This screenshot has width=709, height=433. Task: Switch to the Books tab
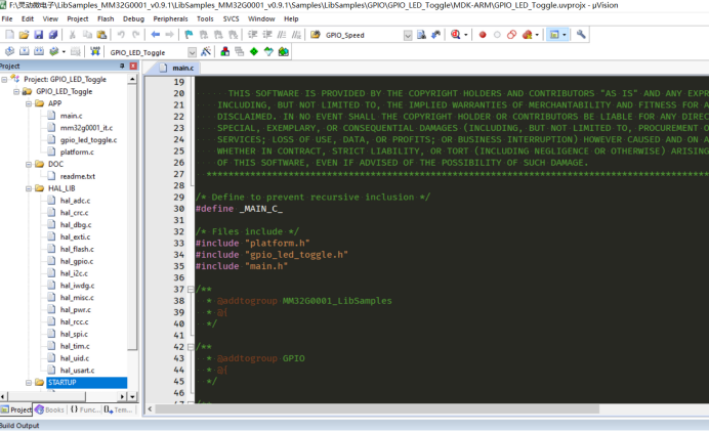point(50,410)
